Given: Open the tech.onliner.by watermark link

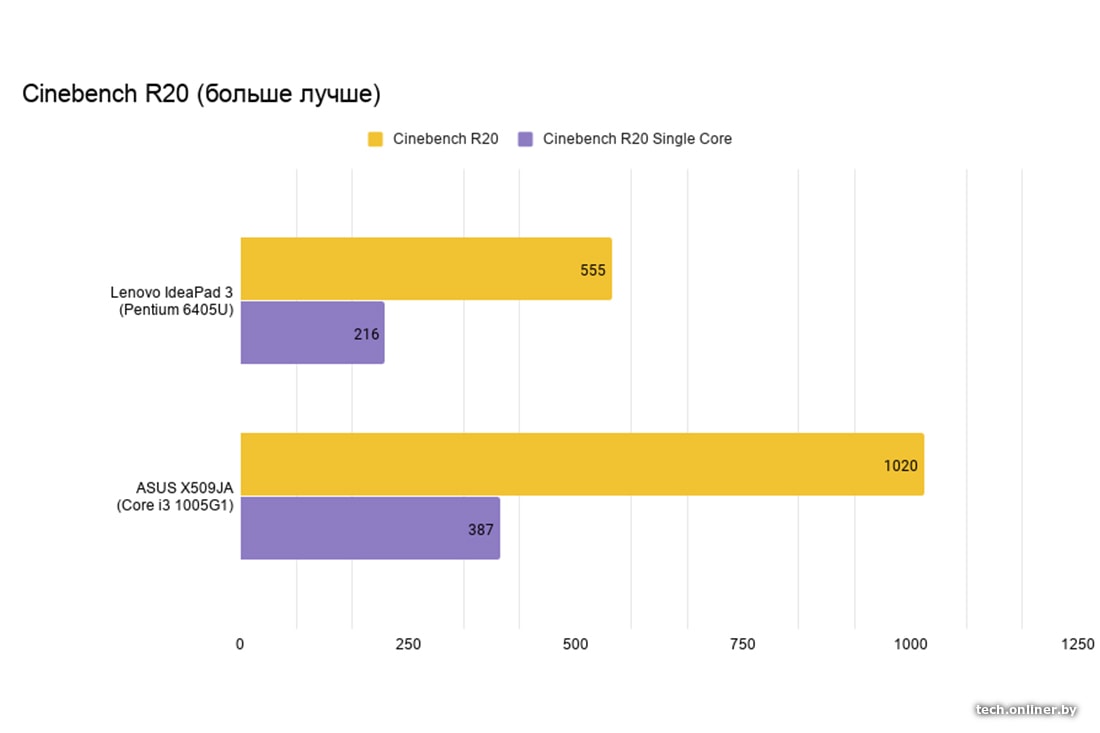Looking at the screenshot, I should (1026, 709).
